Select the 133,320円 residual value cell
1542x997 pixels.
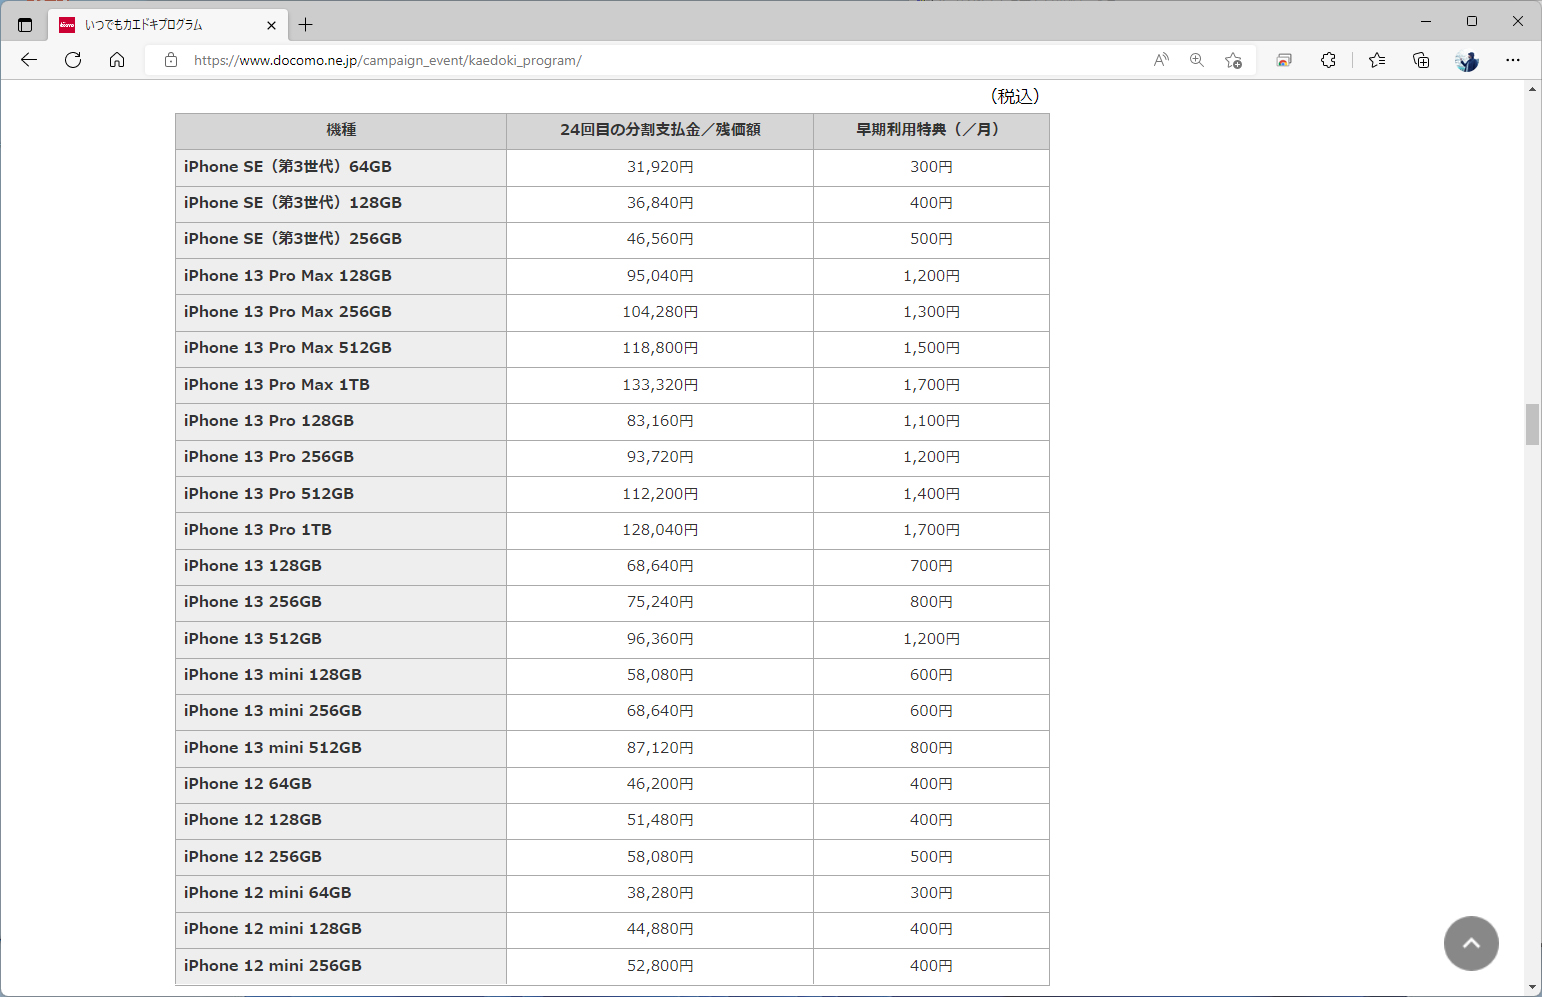(x=660, y=385)
